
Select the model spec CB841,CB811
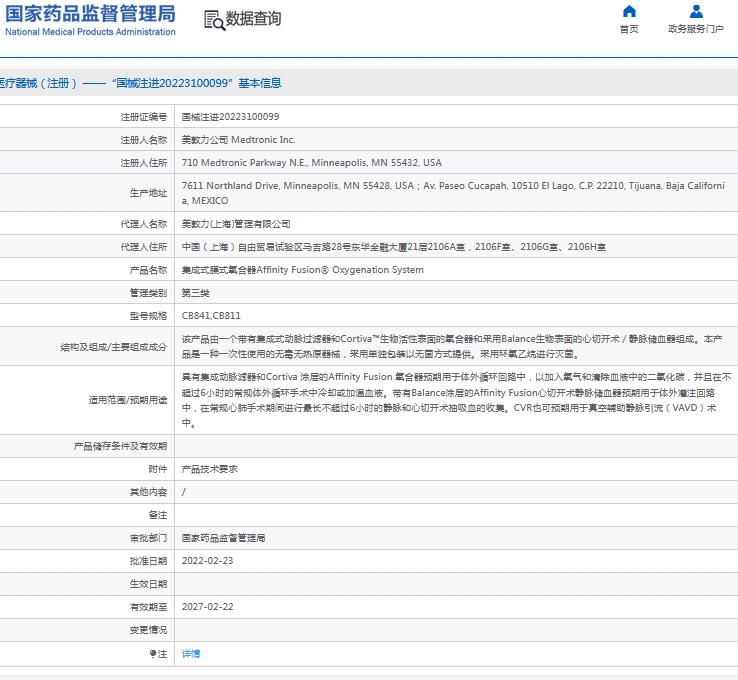(211, 316)
